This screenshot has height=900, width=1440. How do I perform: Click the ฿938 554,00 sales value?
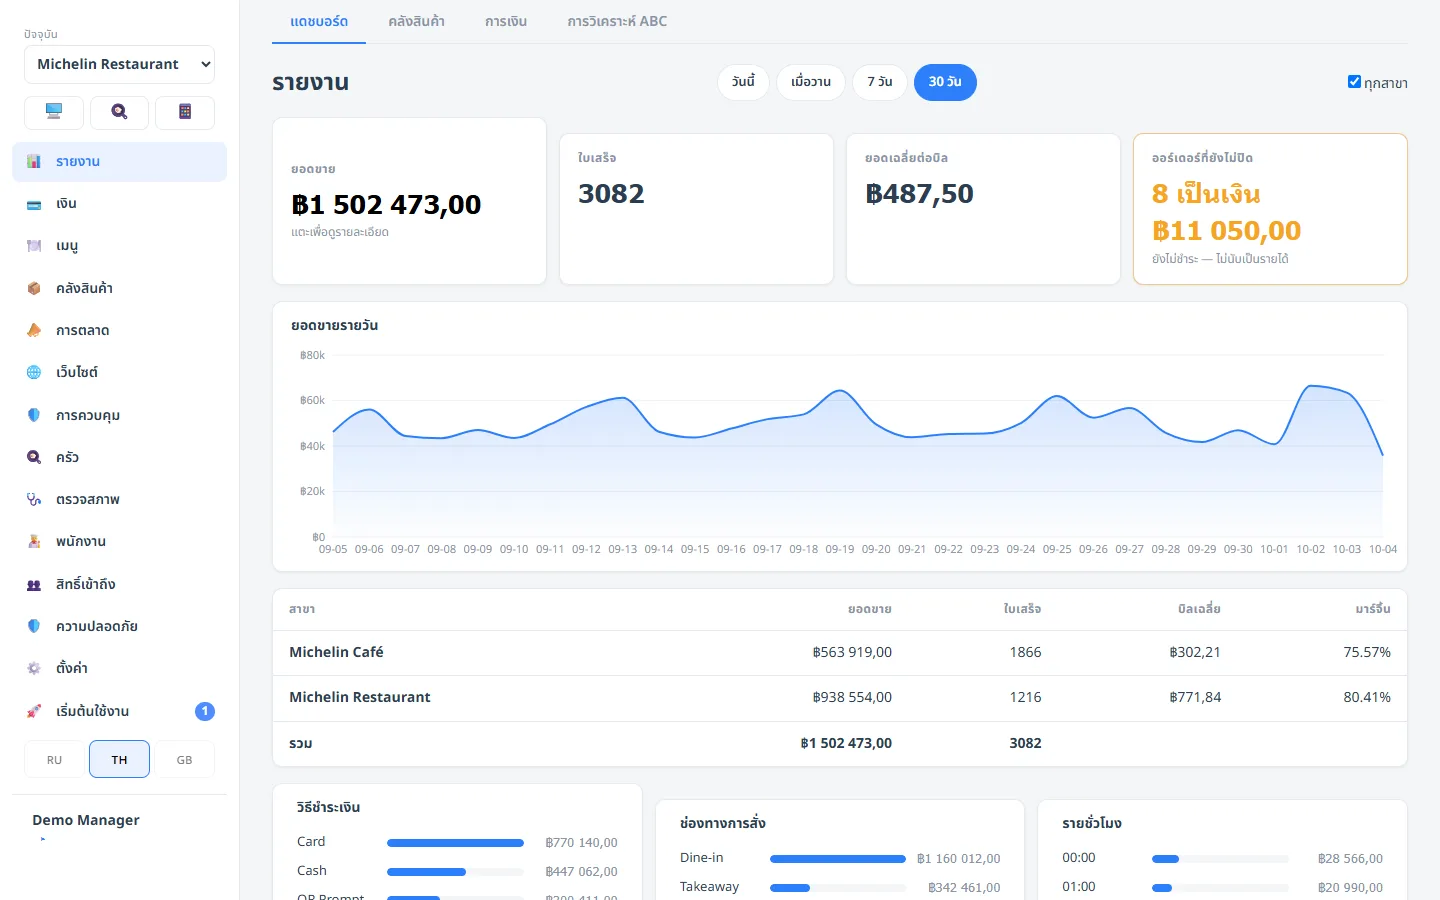(x=852, y=697)
